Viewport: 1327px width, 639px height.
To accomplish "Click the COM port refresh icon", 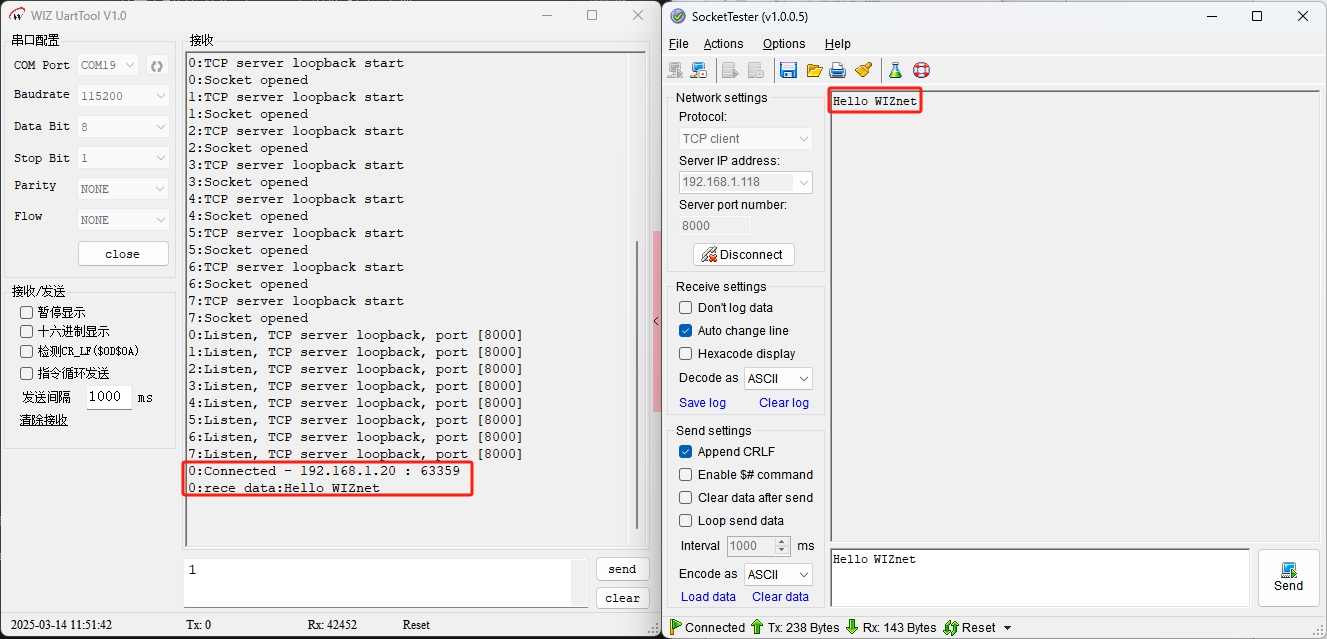I will (x=157, y=66).
